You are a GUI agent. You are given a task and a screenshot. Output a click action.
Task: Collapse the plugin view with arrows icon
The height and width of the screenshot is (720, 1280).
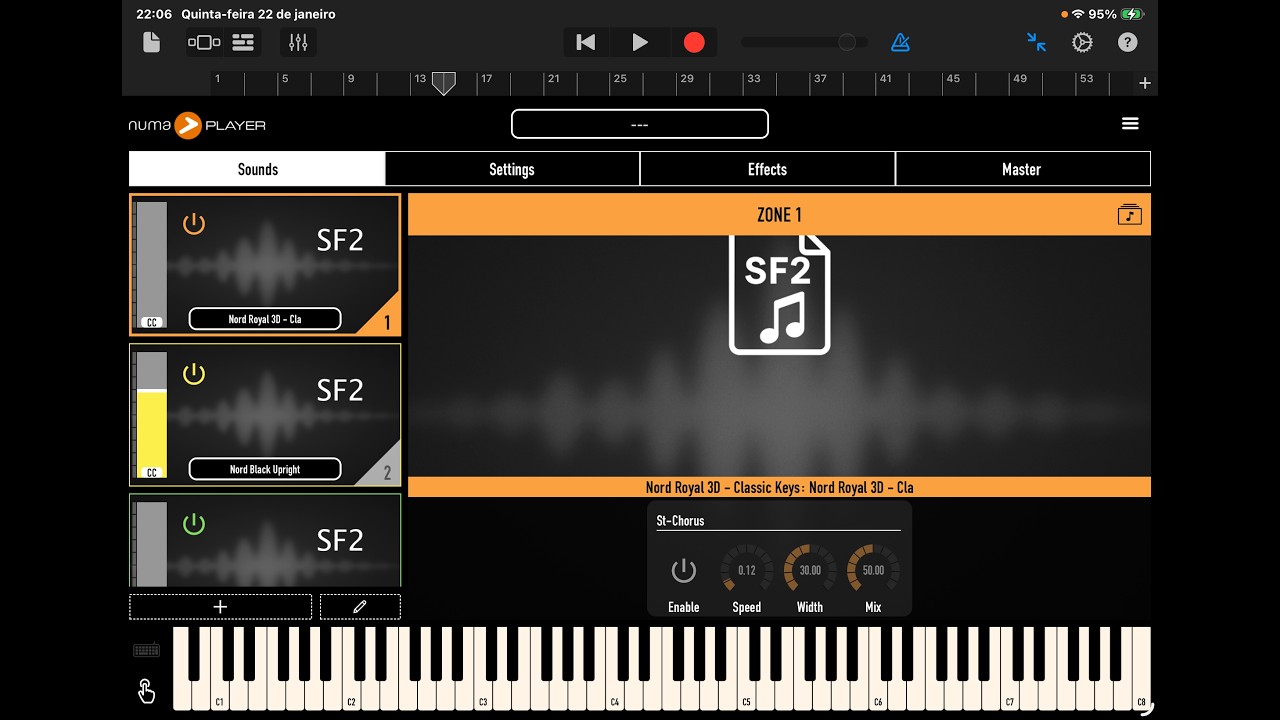pyautogui.click(x=1036, y=42)
